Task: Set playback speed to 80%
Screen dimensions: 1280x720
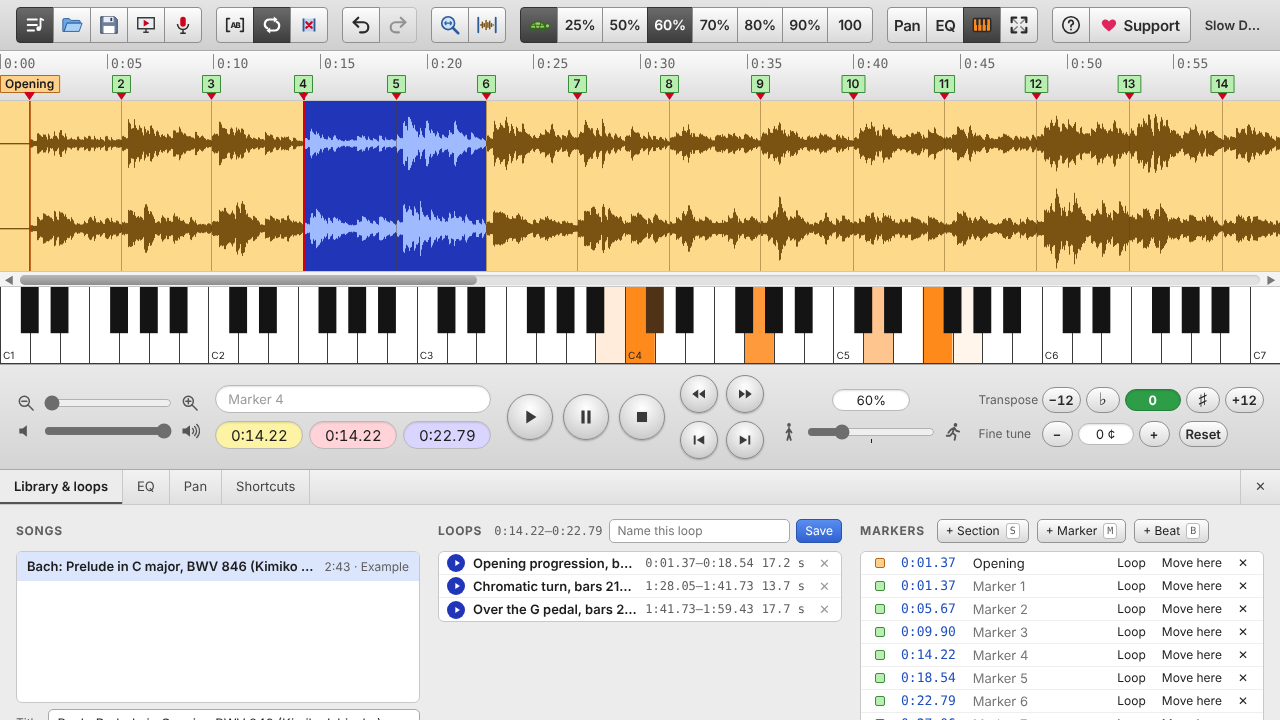Action: (x=760, y=25)
